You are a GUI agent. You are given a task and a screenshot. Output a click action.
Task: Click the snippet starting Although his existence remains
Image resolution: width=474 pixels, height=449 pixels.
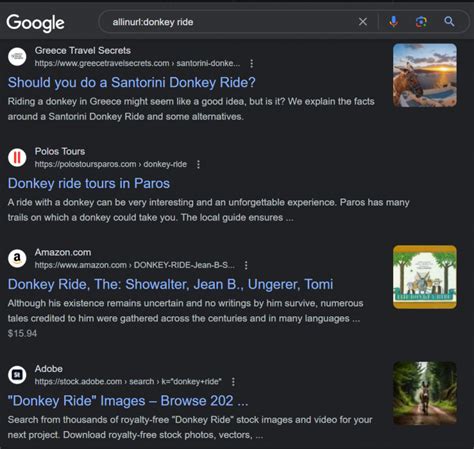(x=185, y=311)
